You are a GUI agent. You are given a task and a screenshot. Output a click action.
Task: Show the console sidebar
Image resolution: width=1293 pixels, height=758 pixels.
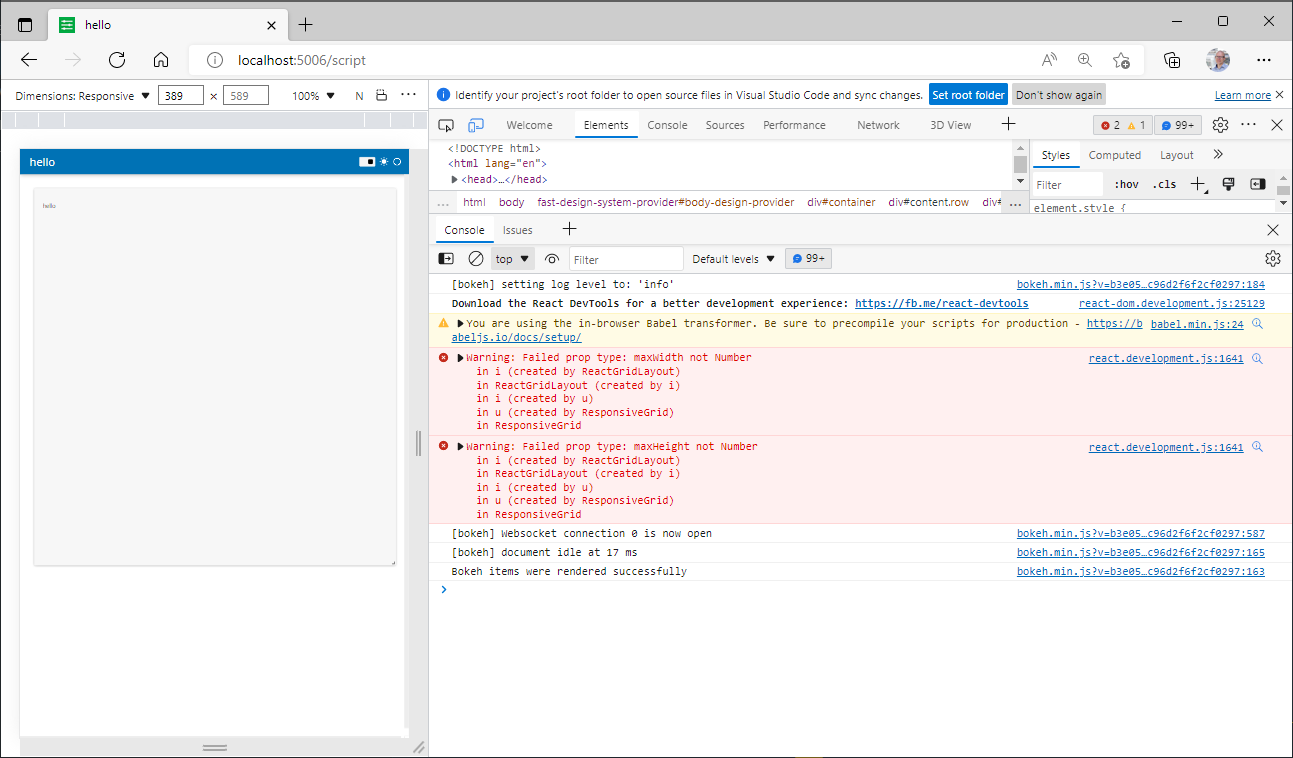(445, 258)
